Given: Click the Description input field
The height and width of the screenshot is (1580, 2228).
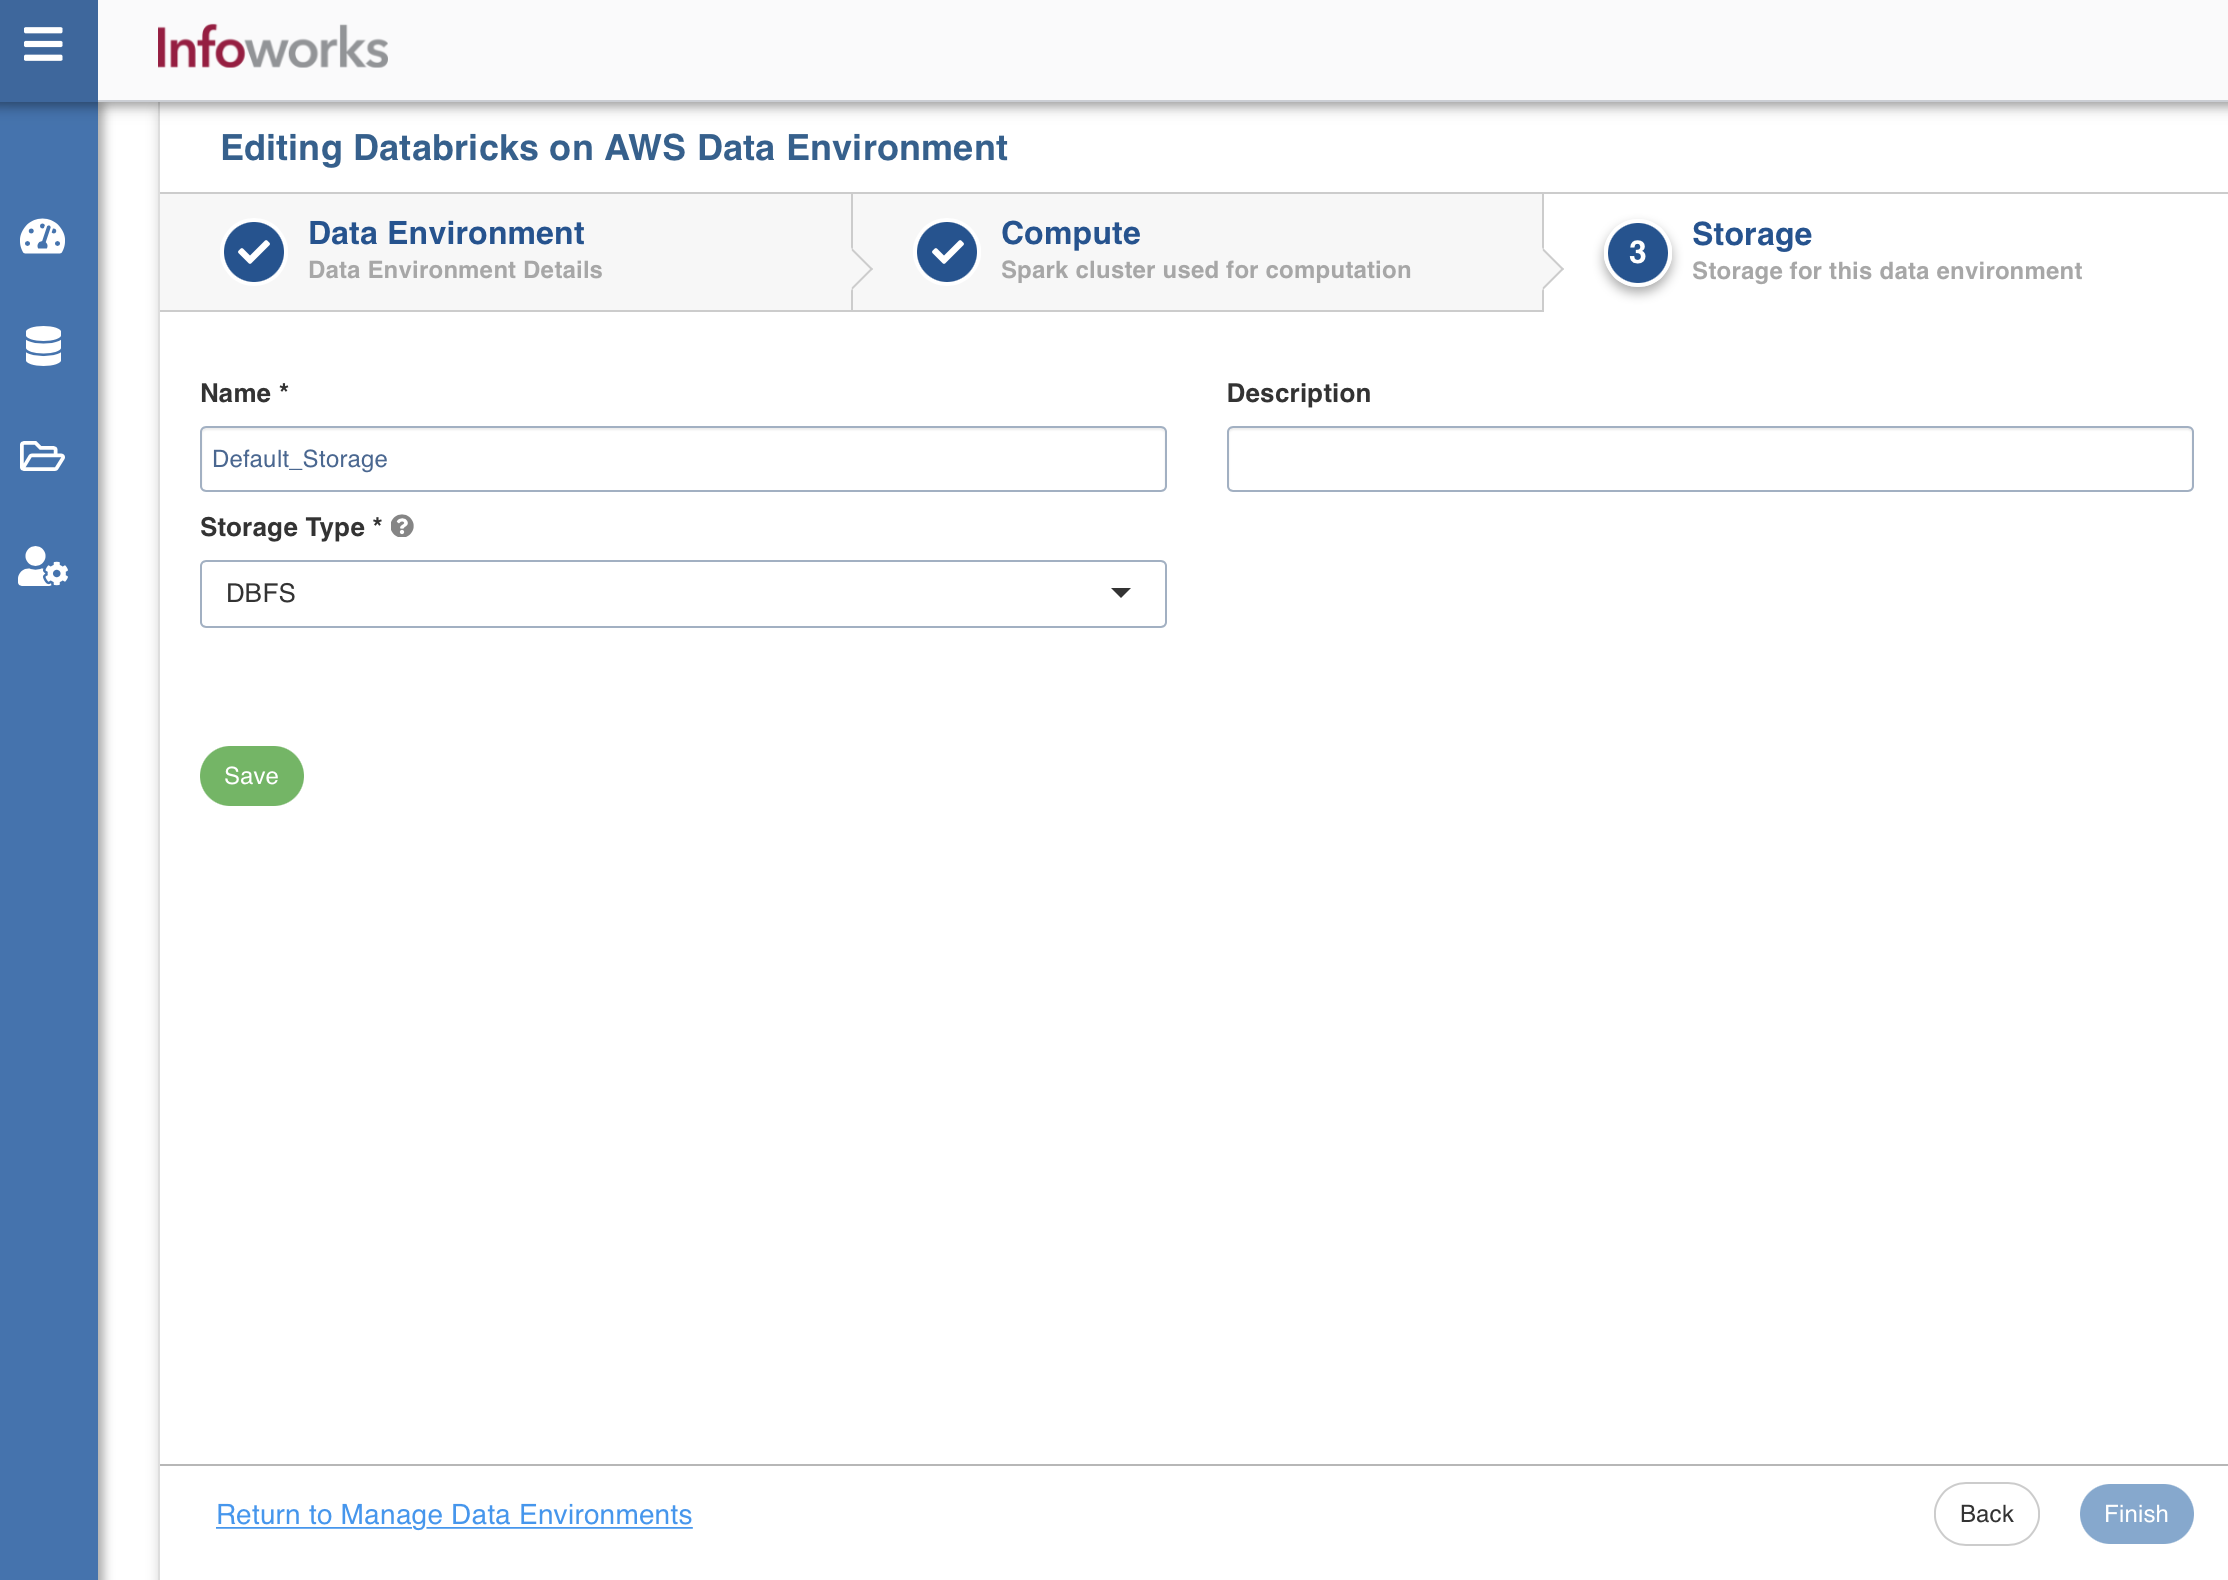Looking at the screenshot, I should pyautogui.click(x=1710, y=459).
